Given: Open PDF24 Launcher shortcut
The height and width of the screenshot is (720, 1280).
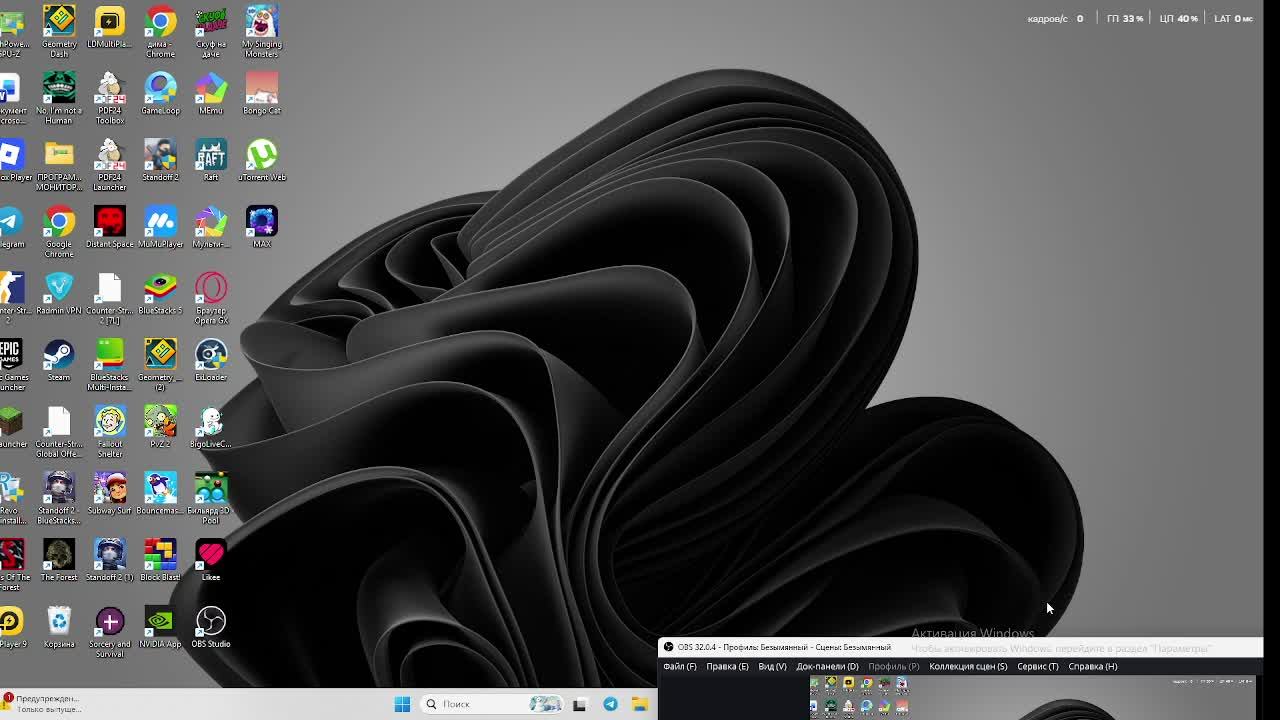Looking at the screenshot, I should point(109,164).
